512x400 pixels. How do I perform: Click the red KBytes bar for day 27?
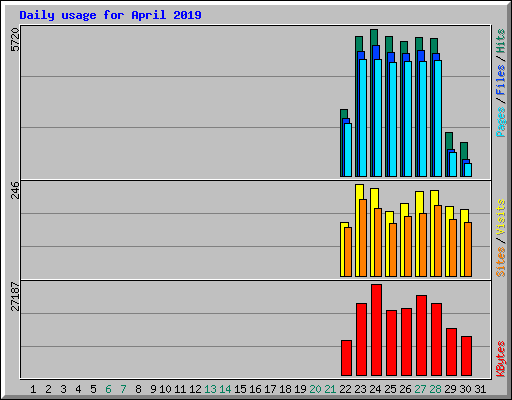point(421,335)
